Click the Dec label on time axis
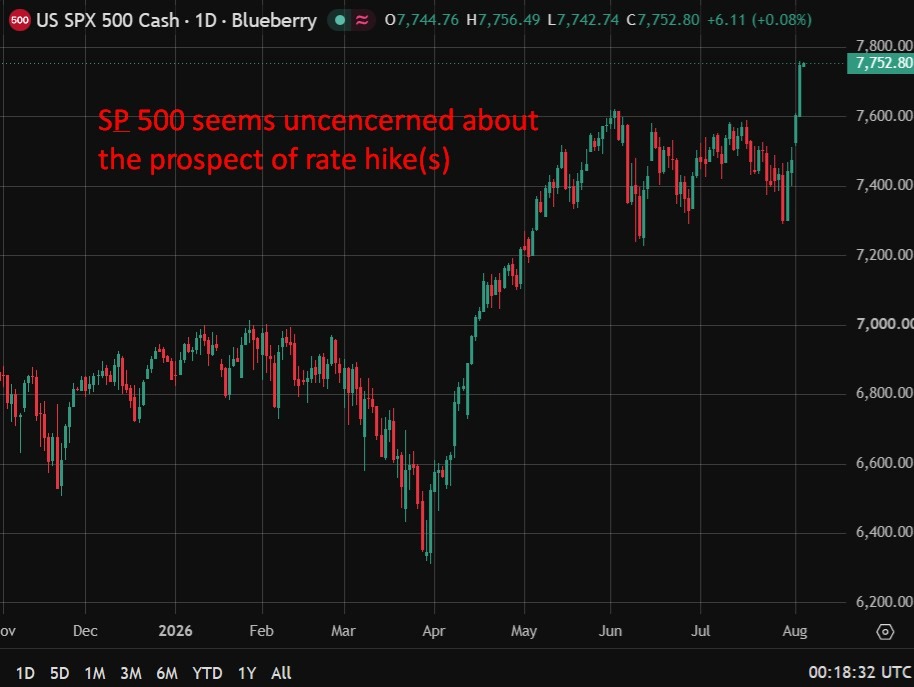Viewport: 914px width, 687px height. click(85, 631)
